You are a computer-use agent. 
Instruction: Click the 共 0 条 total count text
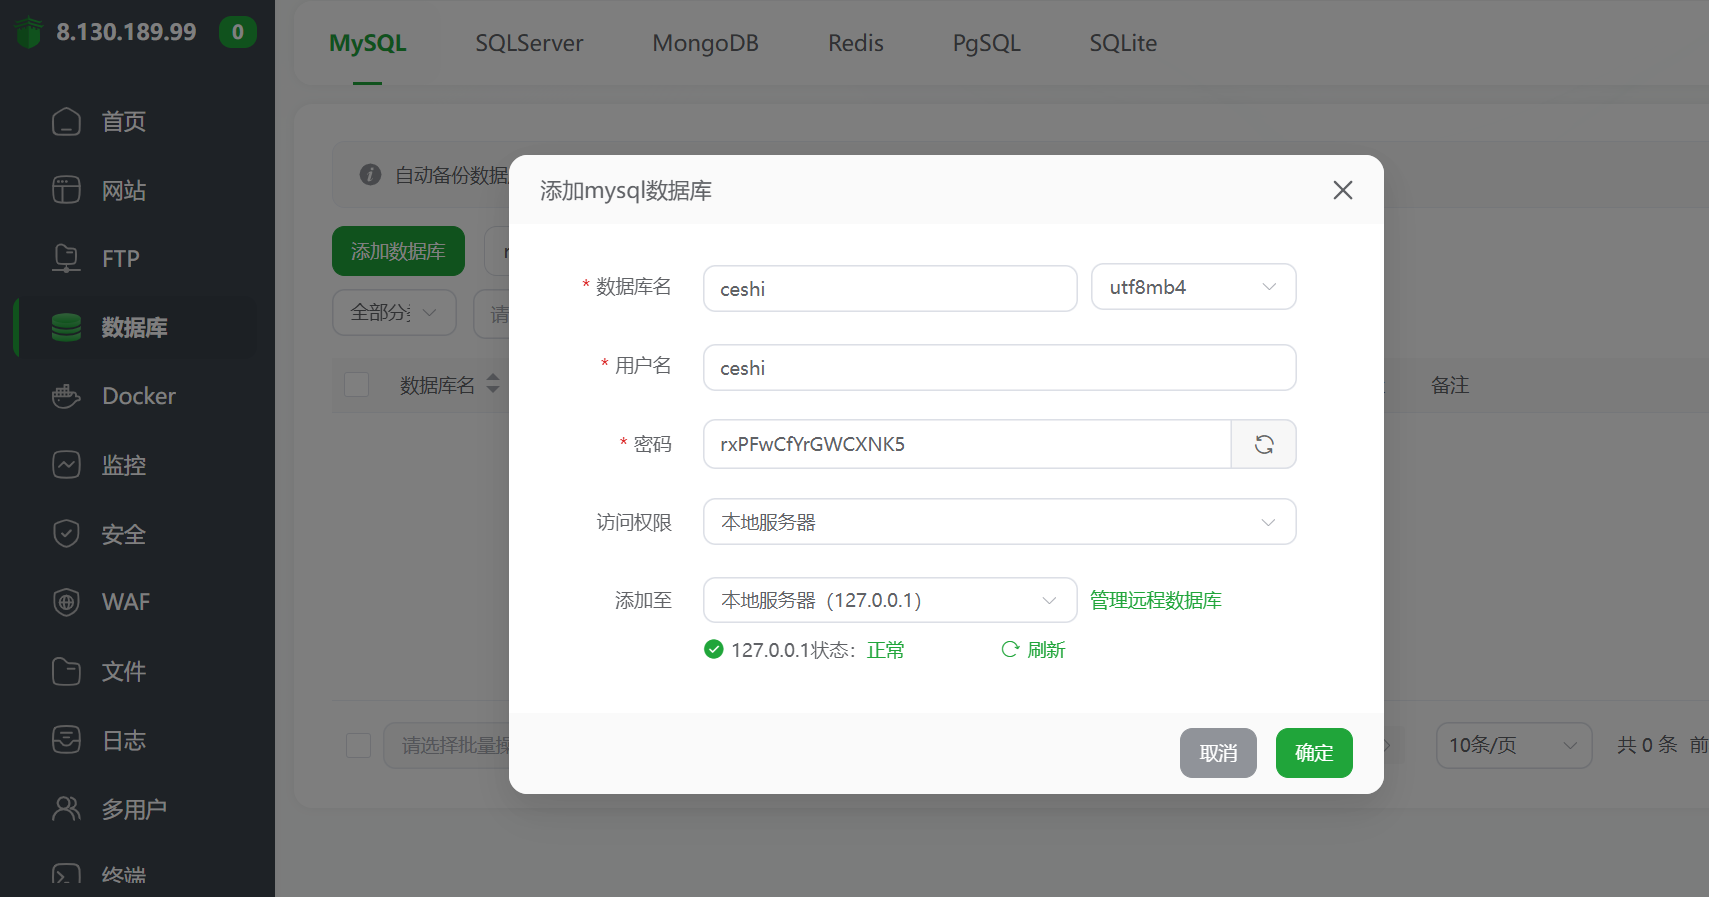tap(1647, 745)
